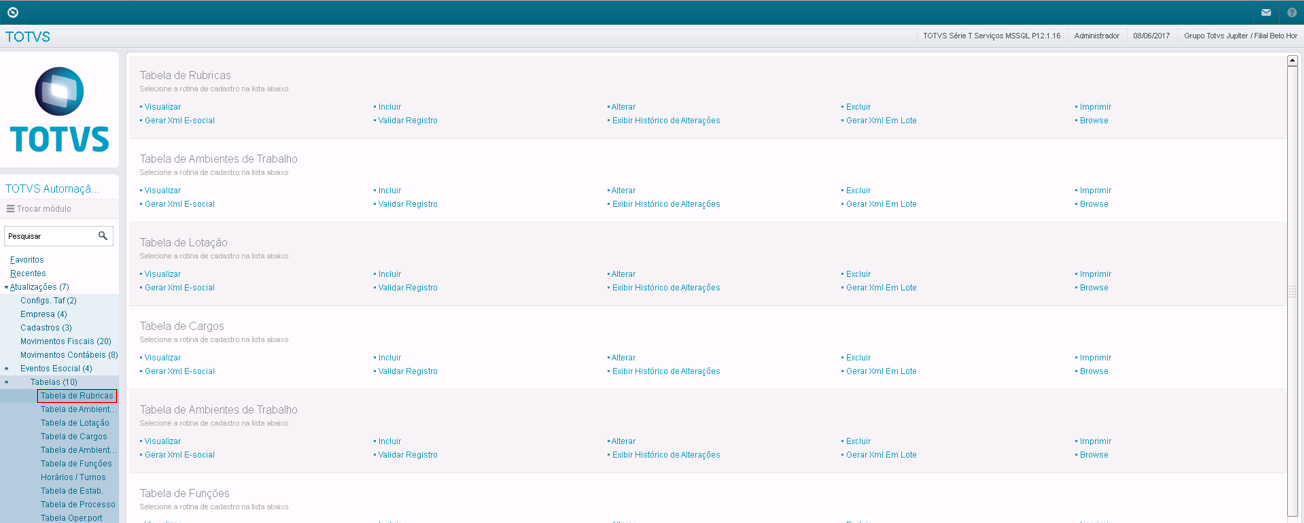
Task: Click Imprimir under Tabela de Cargos
Action: (1095, 358)
